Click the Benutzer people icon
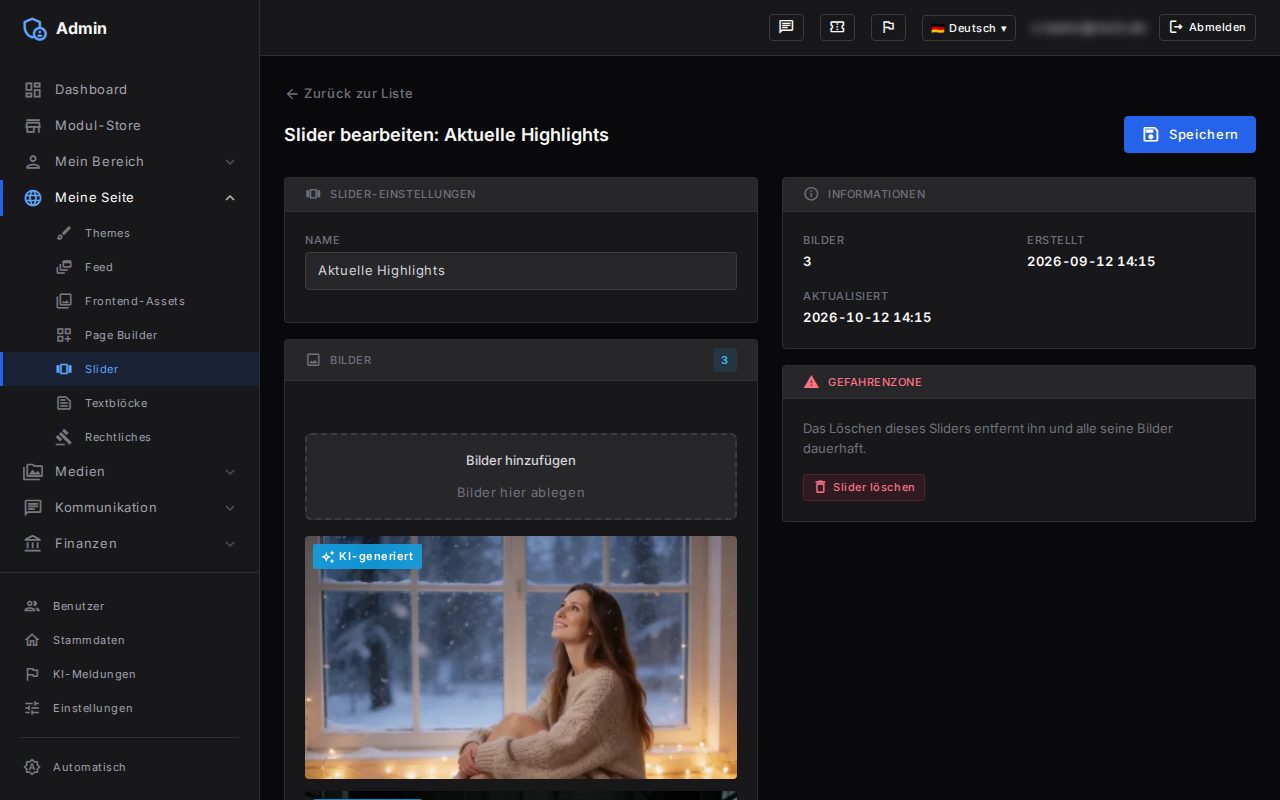 coord(32,606)
